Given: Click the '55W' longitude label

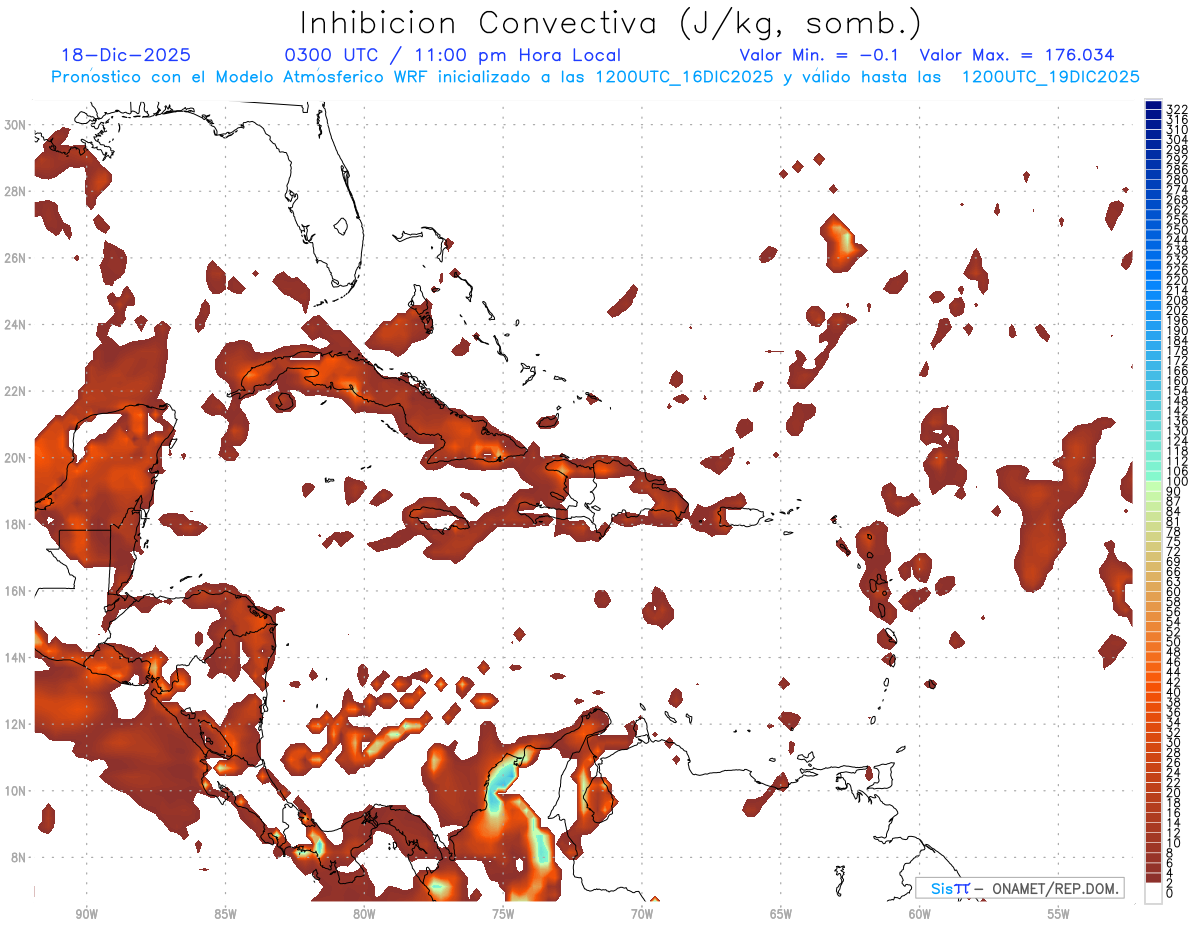Looking at the screenshot, I should (x=1059, y=915).
